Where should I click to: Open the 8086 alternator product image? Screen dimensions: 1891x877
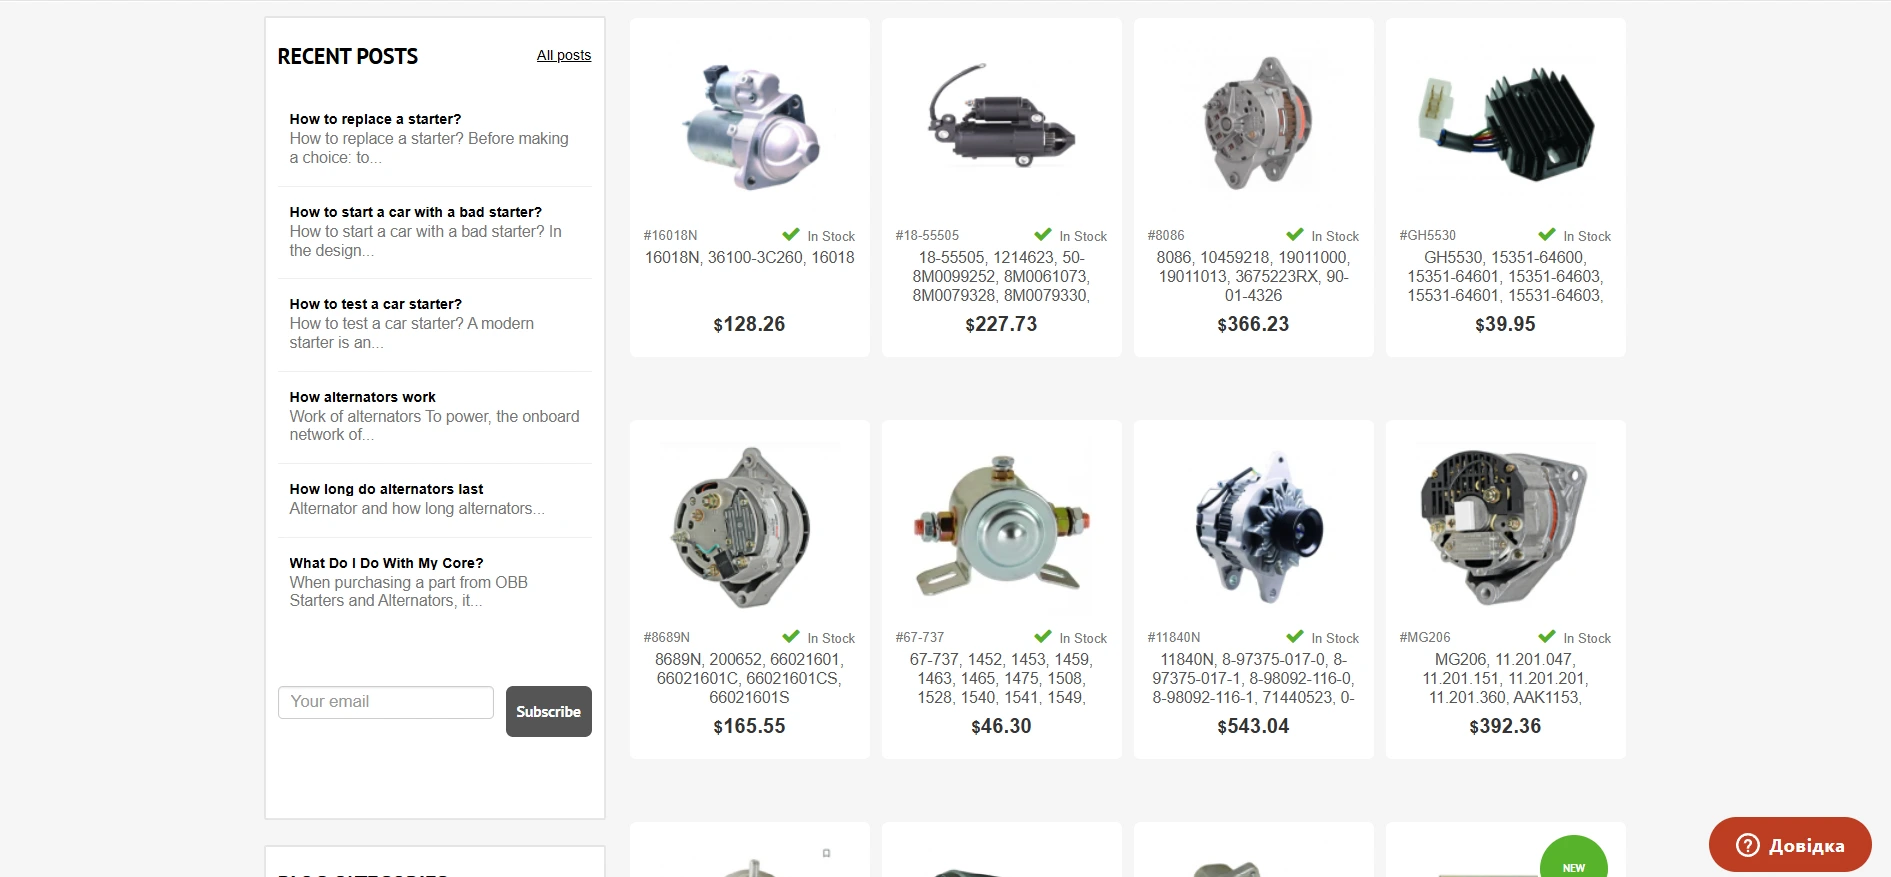[x=1254, y=123]
